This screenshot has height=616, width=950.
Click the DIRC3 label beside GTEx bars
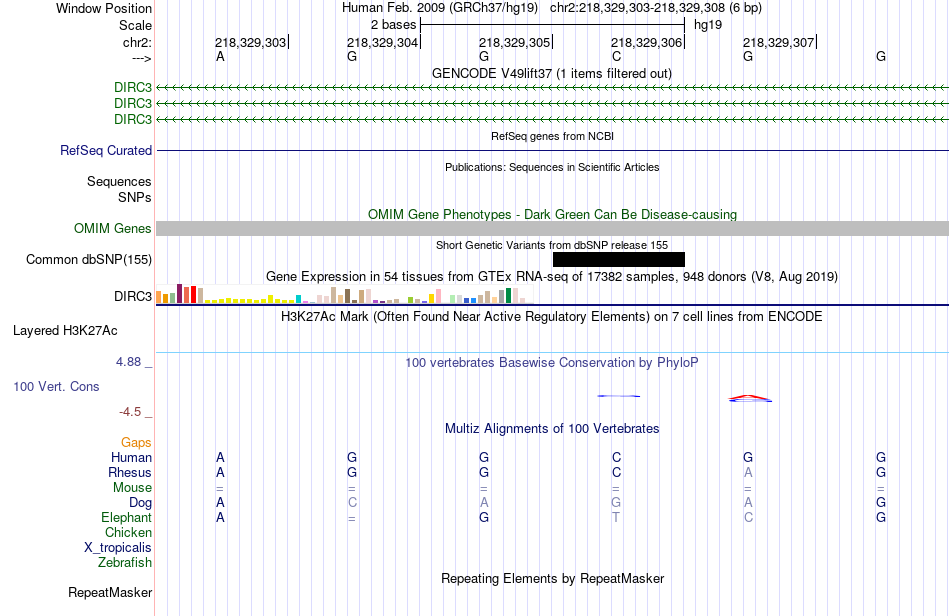133,296
